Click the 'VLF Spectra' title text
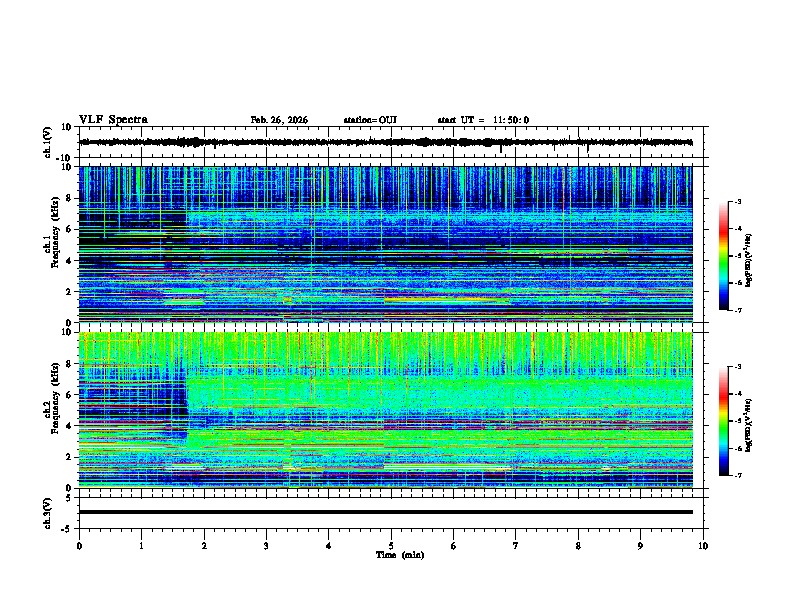Viewport: 792px width, 612px height. coord(113,120)
